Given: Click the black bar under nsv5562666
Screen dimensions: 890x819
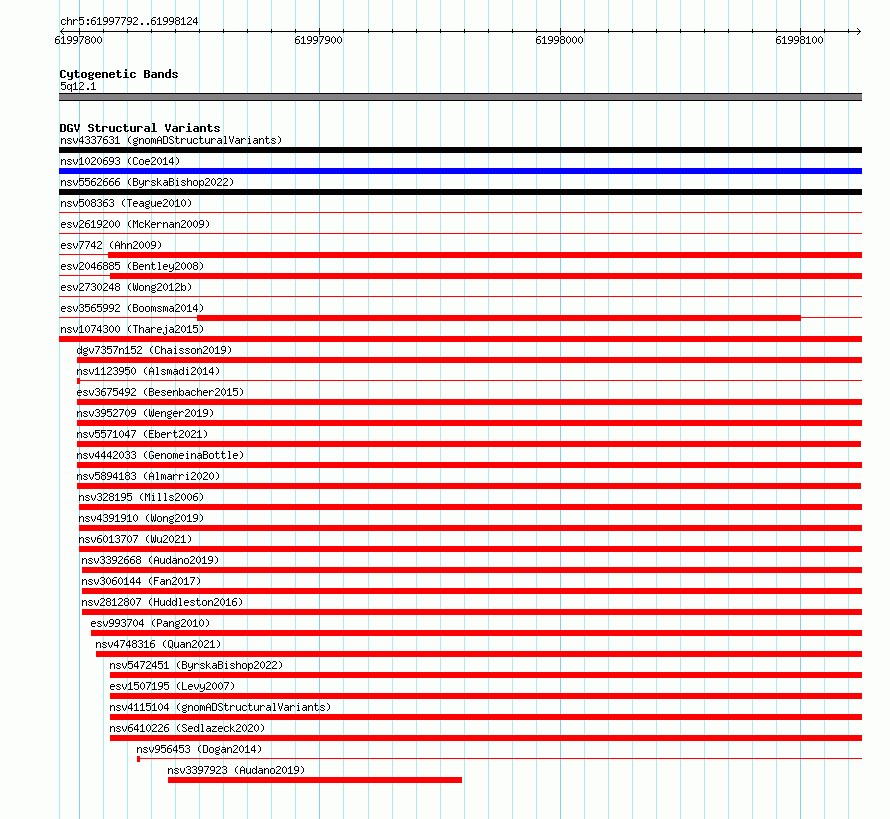Looking at the screenshot, I should coord(460,192).
